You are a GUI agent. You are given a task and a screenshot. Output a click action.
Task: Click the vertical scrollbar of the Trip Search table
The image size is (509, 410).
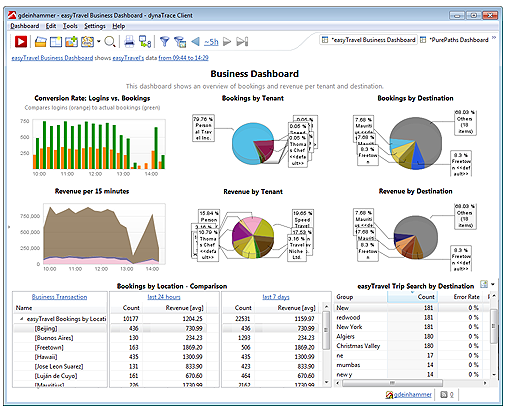494,327
